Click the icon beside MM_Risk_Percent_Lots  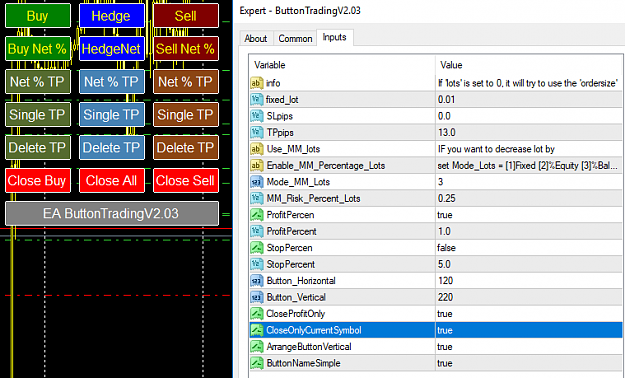tap(257, 199)
